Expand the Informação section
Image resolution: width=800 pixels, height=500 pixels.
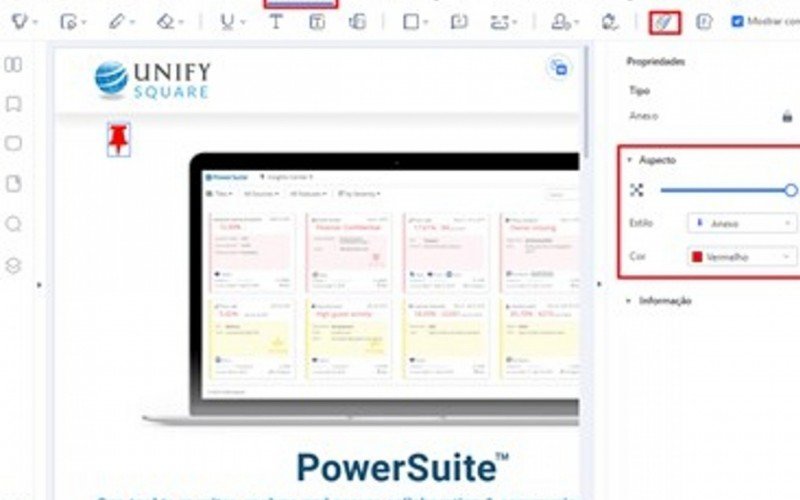pos(629,301)
